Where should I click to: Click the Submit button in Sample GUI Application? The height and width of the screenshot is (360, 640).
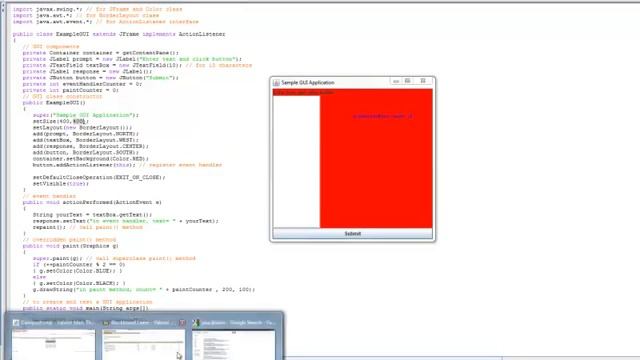click(353, 233)
